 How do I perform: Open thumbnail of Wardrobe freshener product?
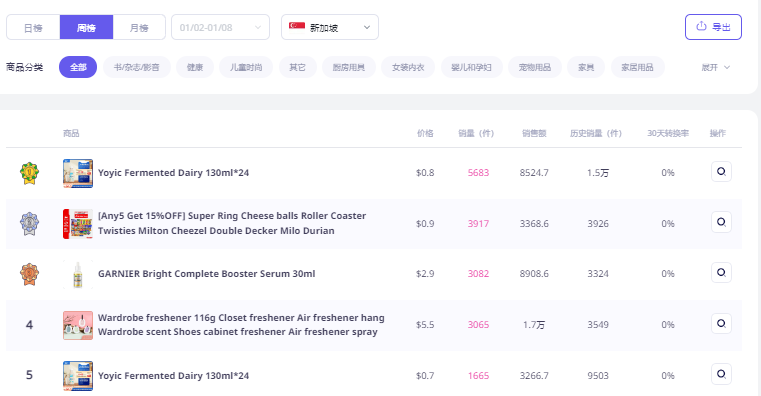coord(78,325)
